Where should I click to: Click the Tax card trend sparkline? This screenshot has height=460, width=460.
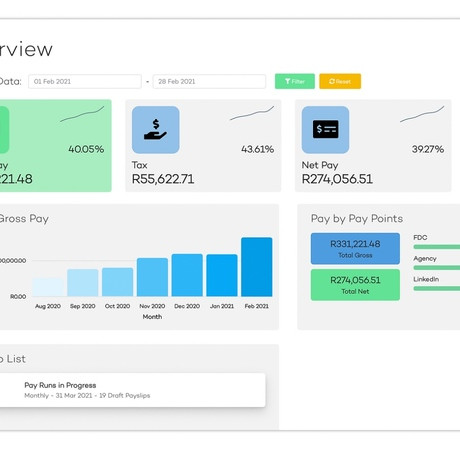pos(252,113)
